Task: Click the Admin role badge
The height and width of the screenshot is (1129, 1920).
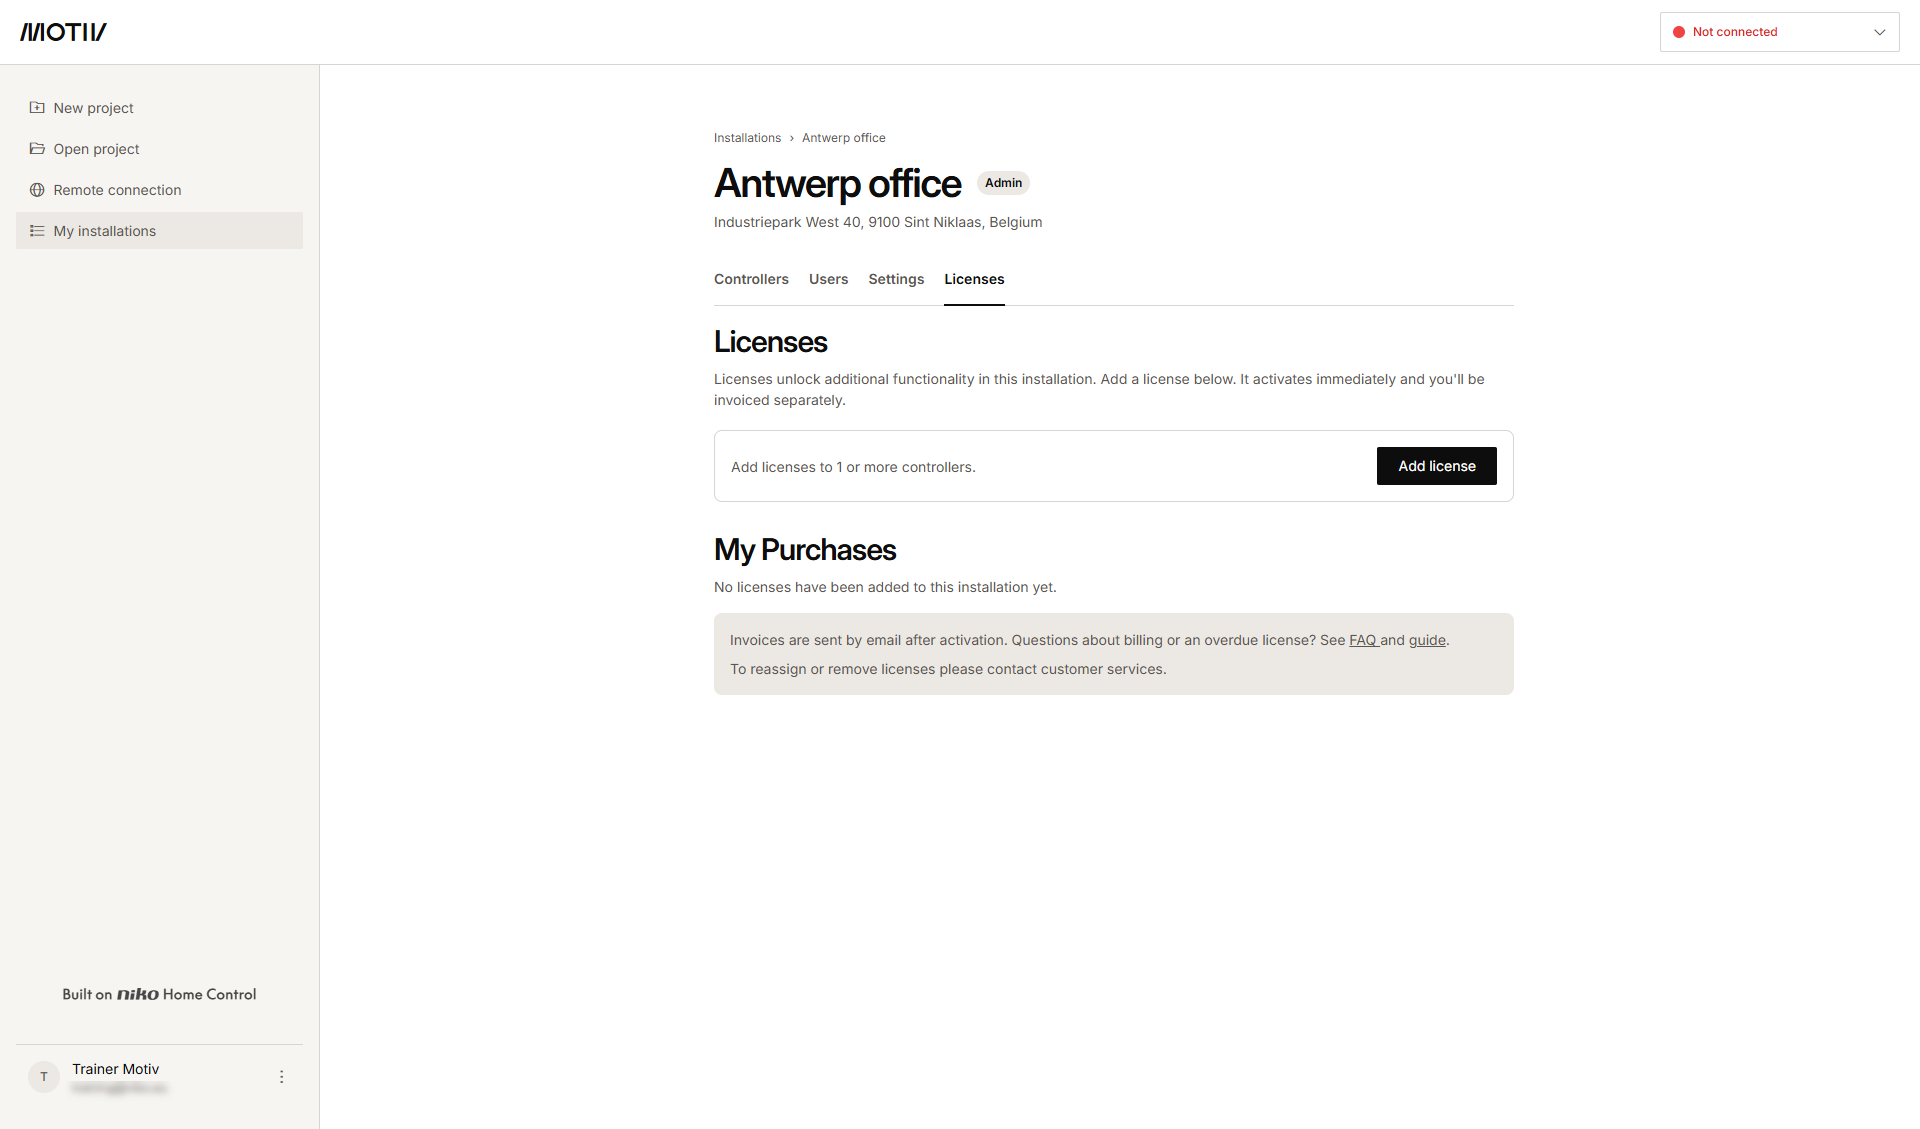Action: (x=1003, y=183)
